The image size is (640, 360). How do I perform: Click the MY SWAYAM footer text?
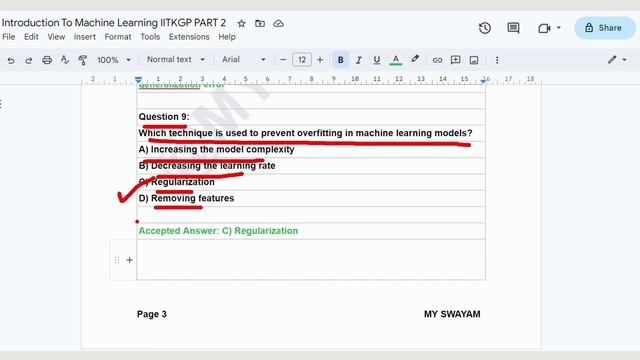click(452, 314)
